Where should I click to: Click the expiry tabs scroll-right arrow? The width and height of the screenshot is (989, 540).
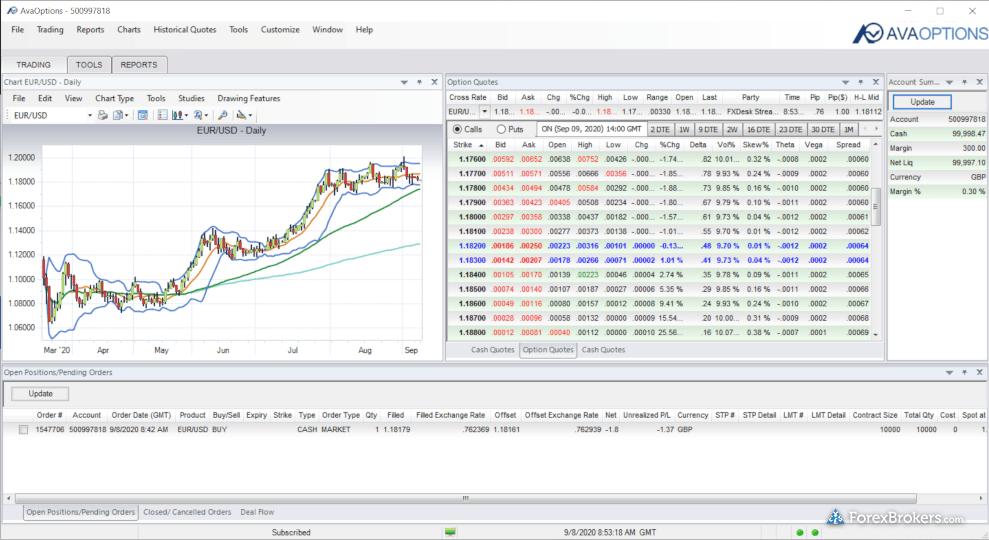(876, 129)
